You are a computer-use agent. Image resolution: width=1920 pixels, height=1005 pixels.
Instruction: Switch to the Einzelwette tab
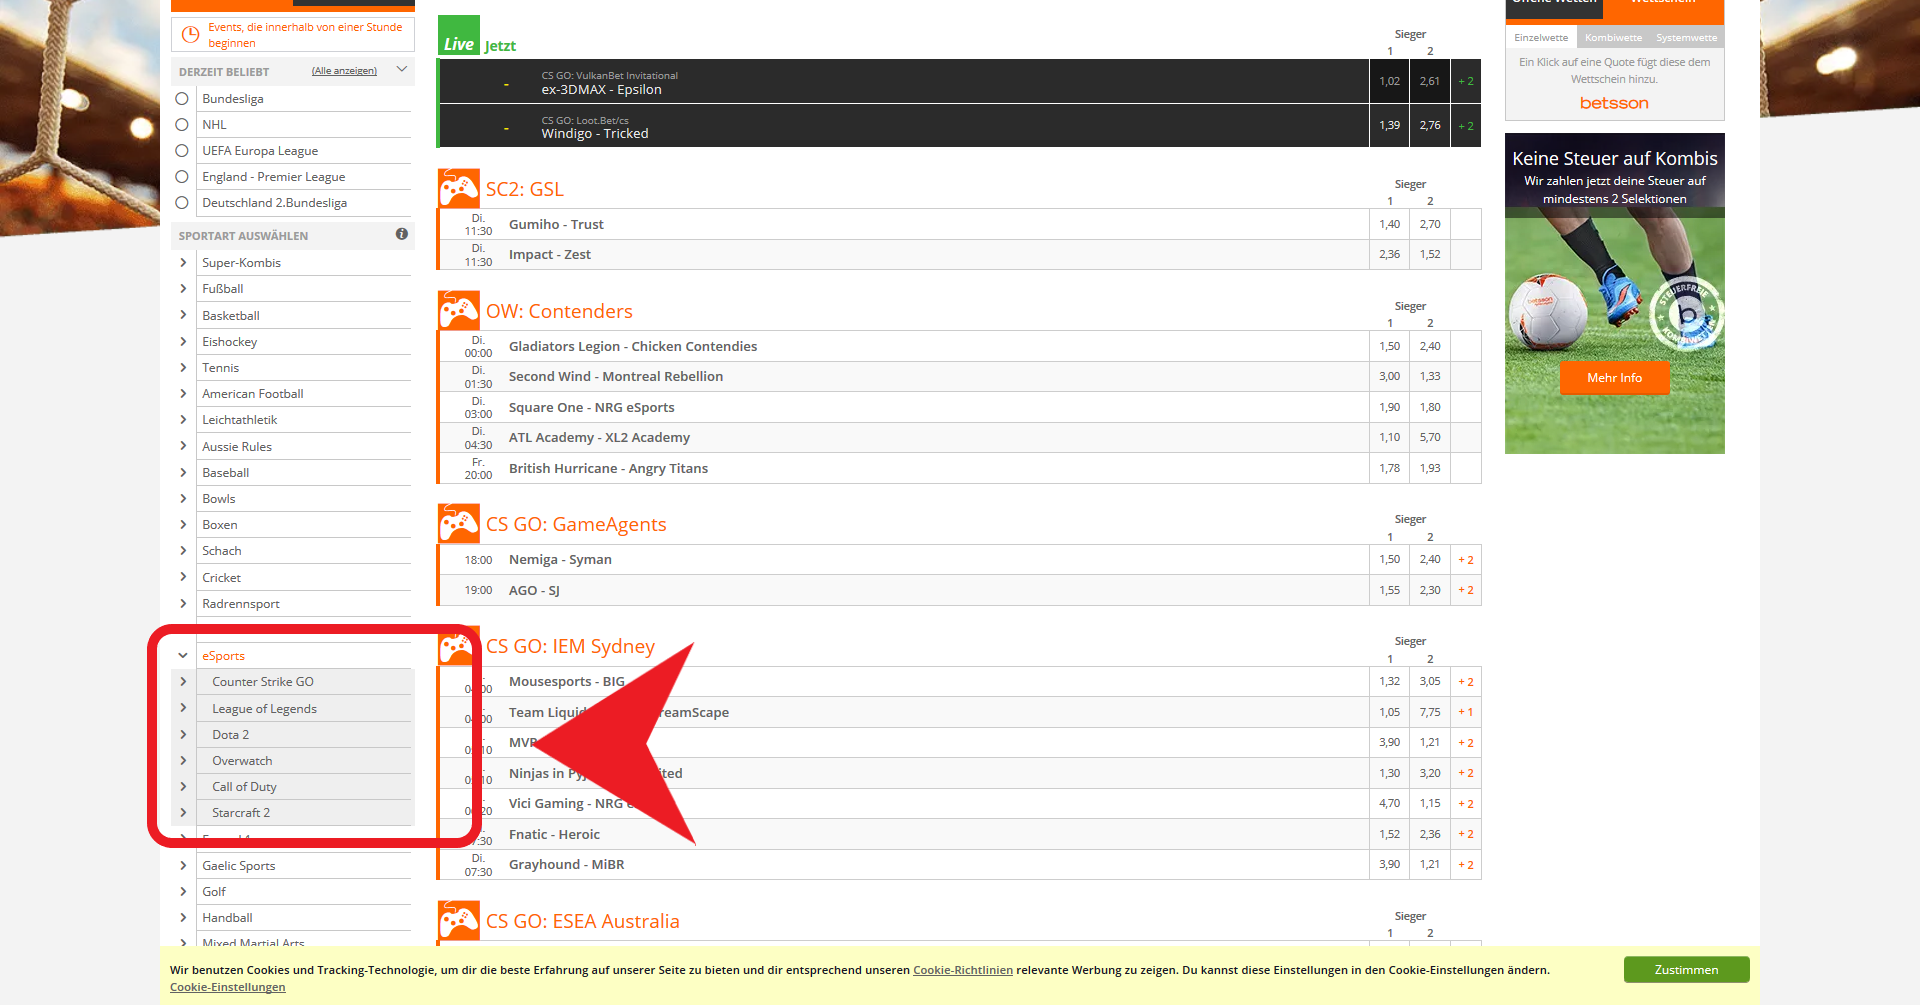[x=1541, y=38]
